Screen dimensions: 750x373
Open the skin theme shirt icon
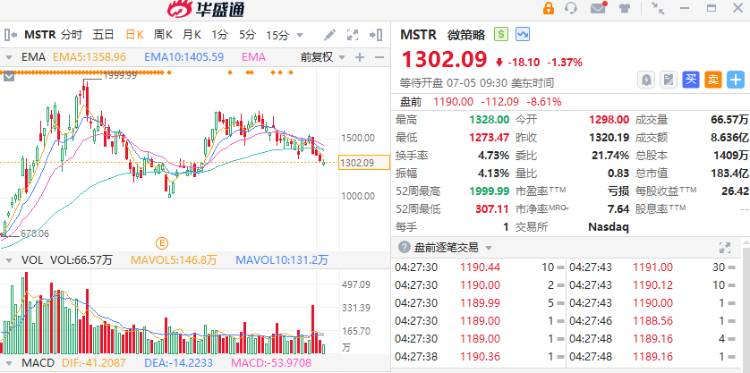point(624,9)
